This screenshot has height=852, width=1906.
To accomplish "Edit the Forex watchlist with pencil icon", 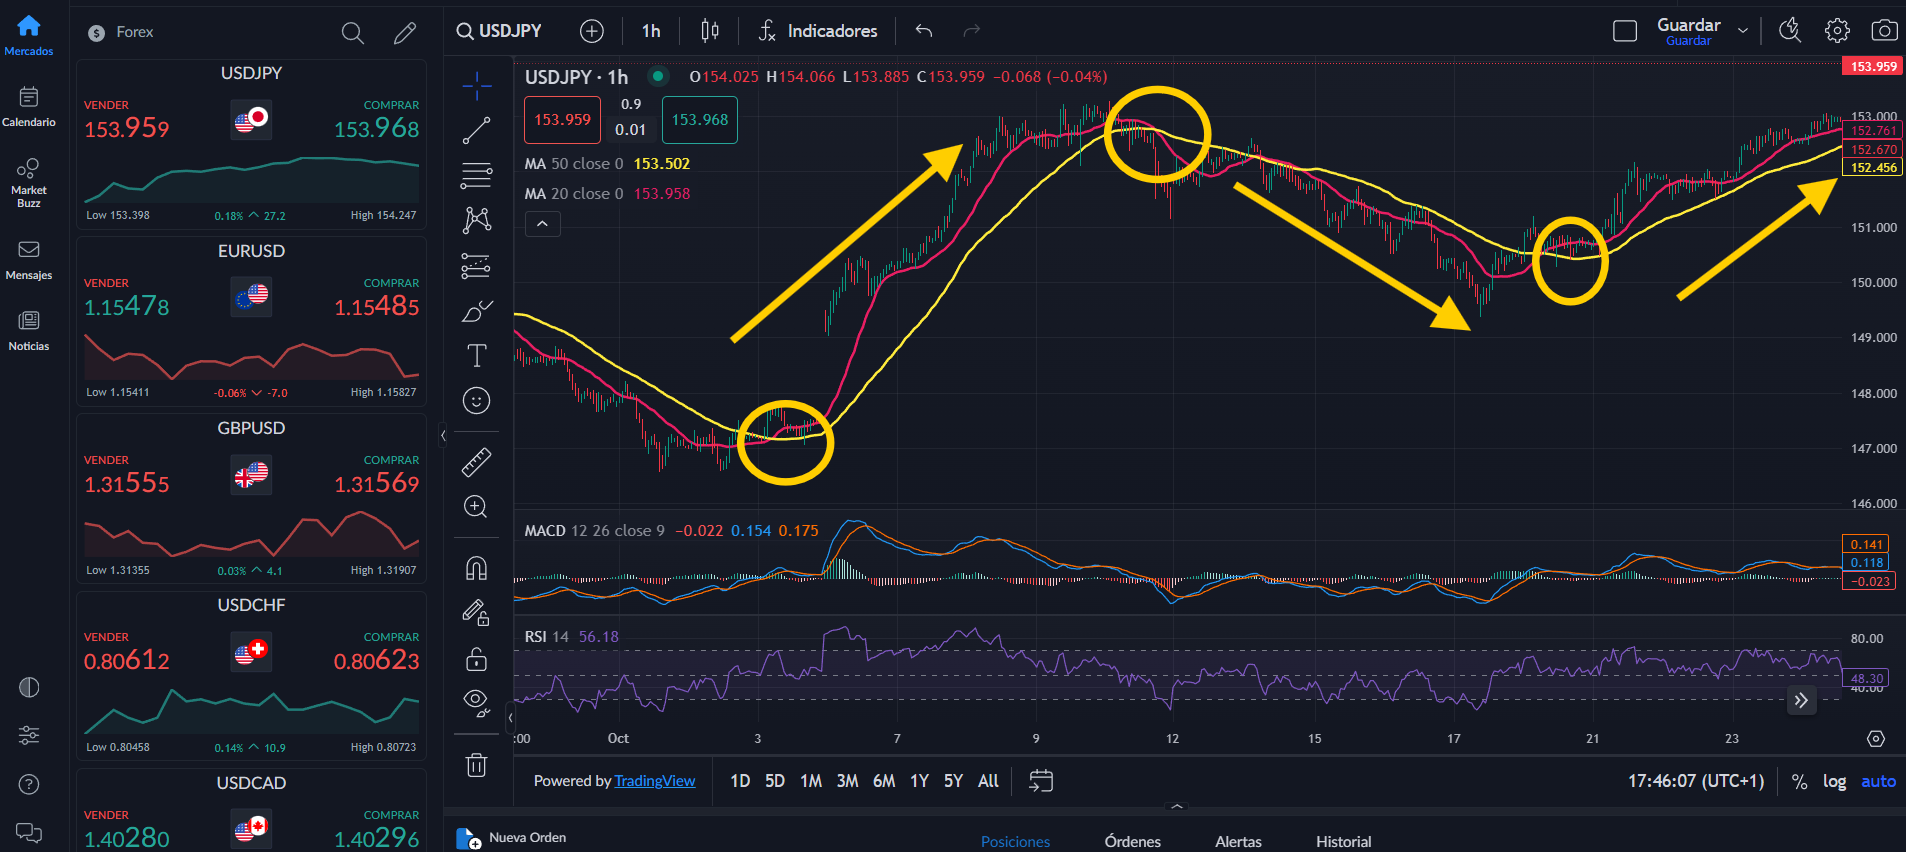I will pyautogui.click(x=405, y=33).
